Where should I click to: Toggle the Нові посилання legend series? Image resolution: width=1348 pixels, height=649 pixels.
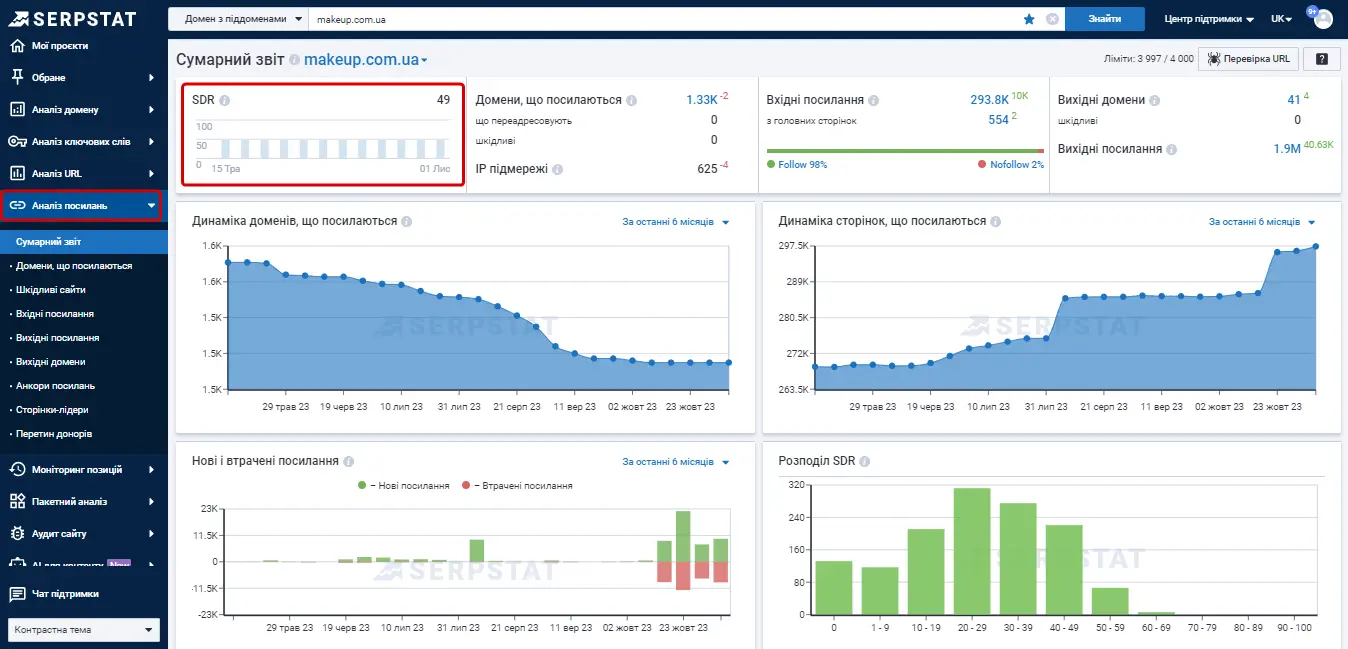pyautogui.click(x=403, y=485)
